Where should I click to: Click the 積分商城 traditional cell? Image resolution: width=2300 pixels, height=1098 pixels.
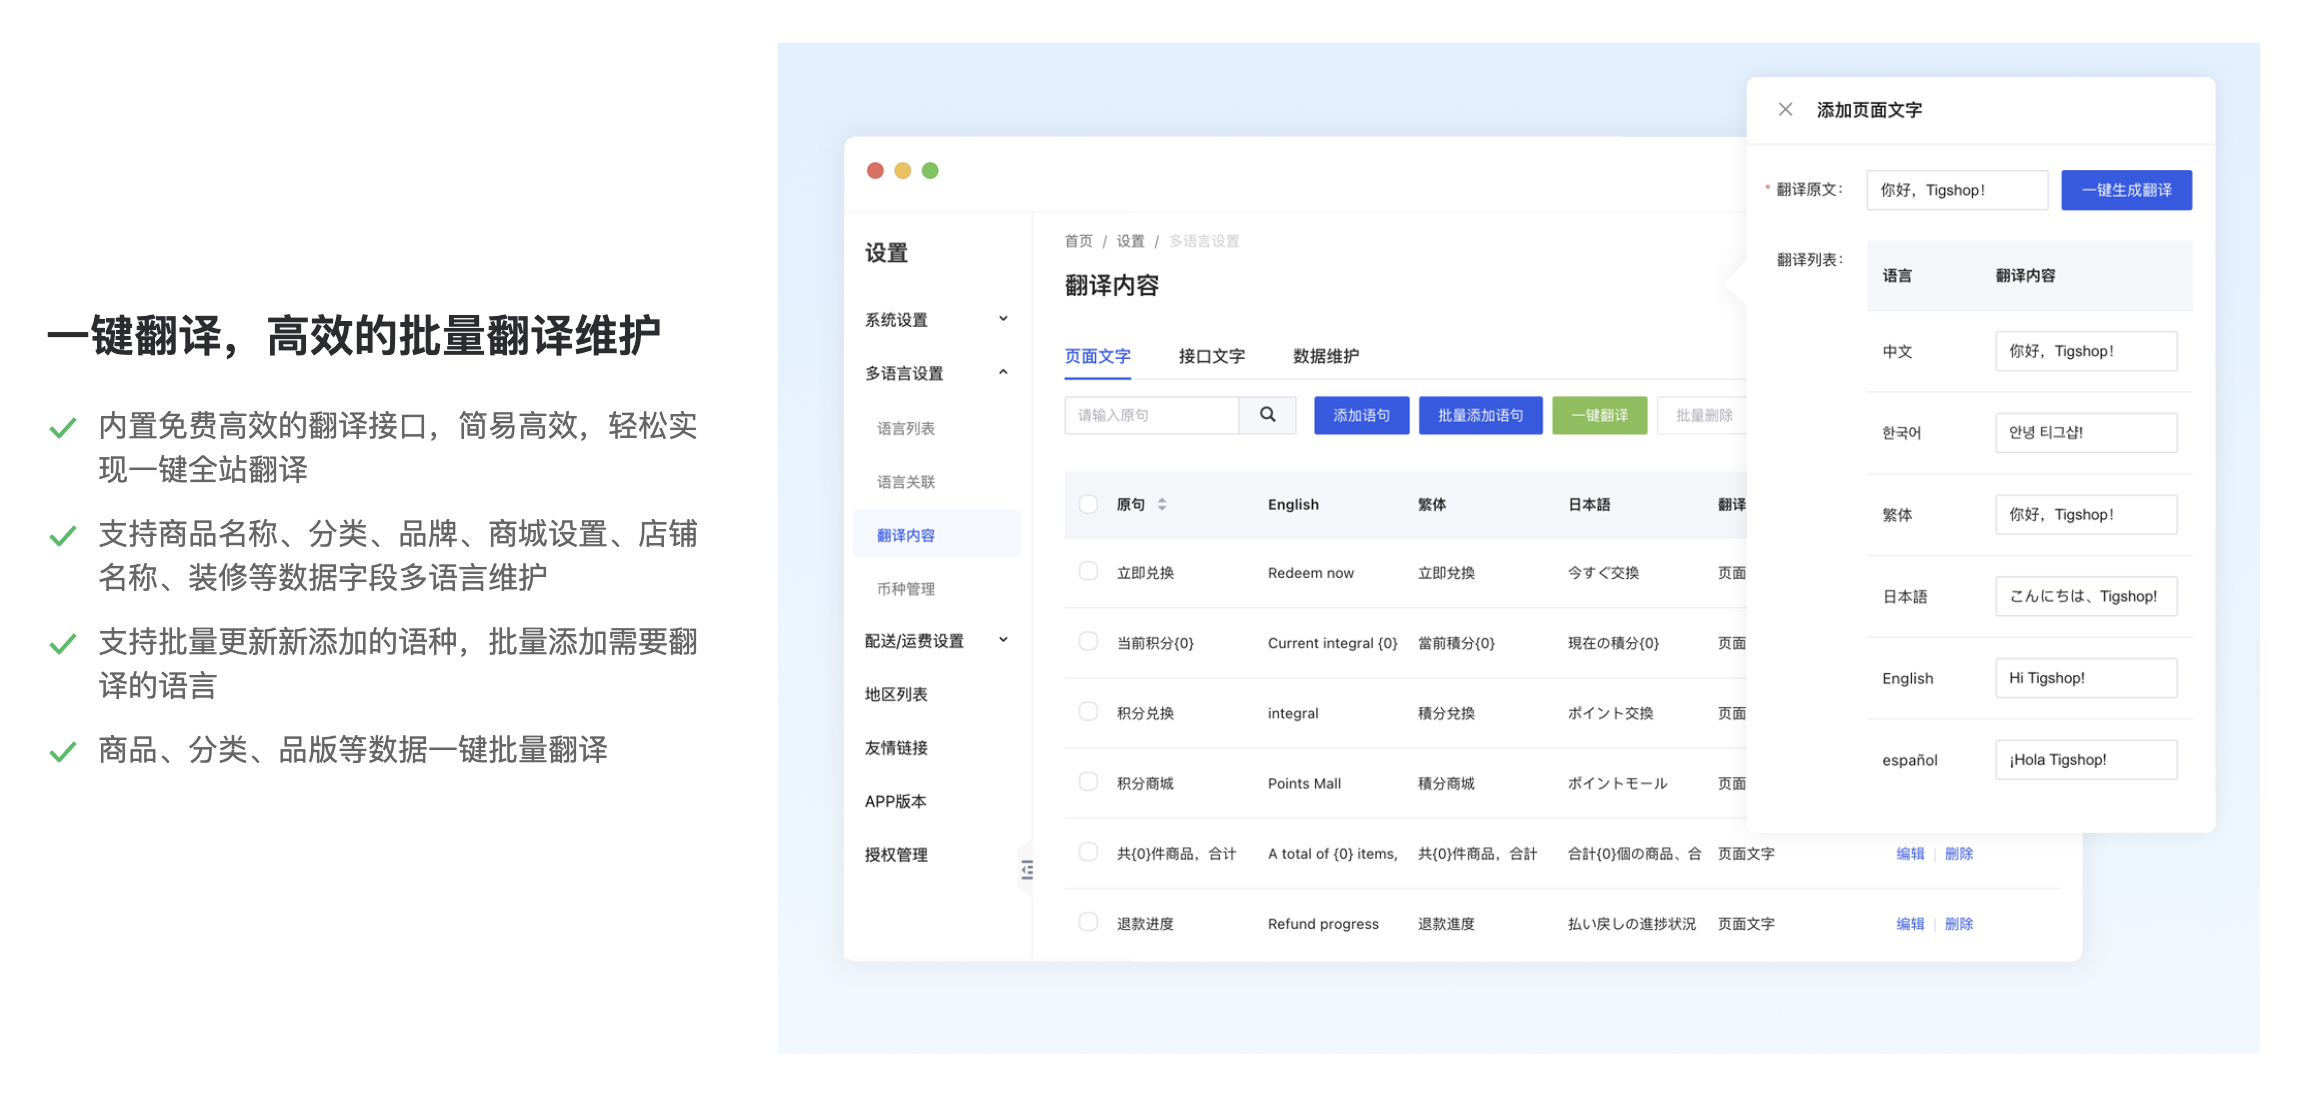[x=1446, y=784]
